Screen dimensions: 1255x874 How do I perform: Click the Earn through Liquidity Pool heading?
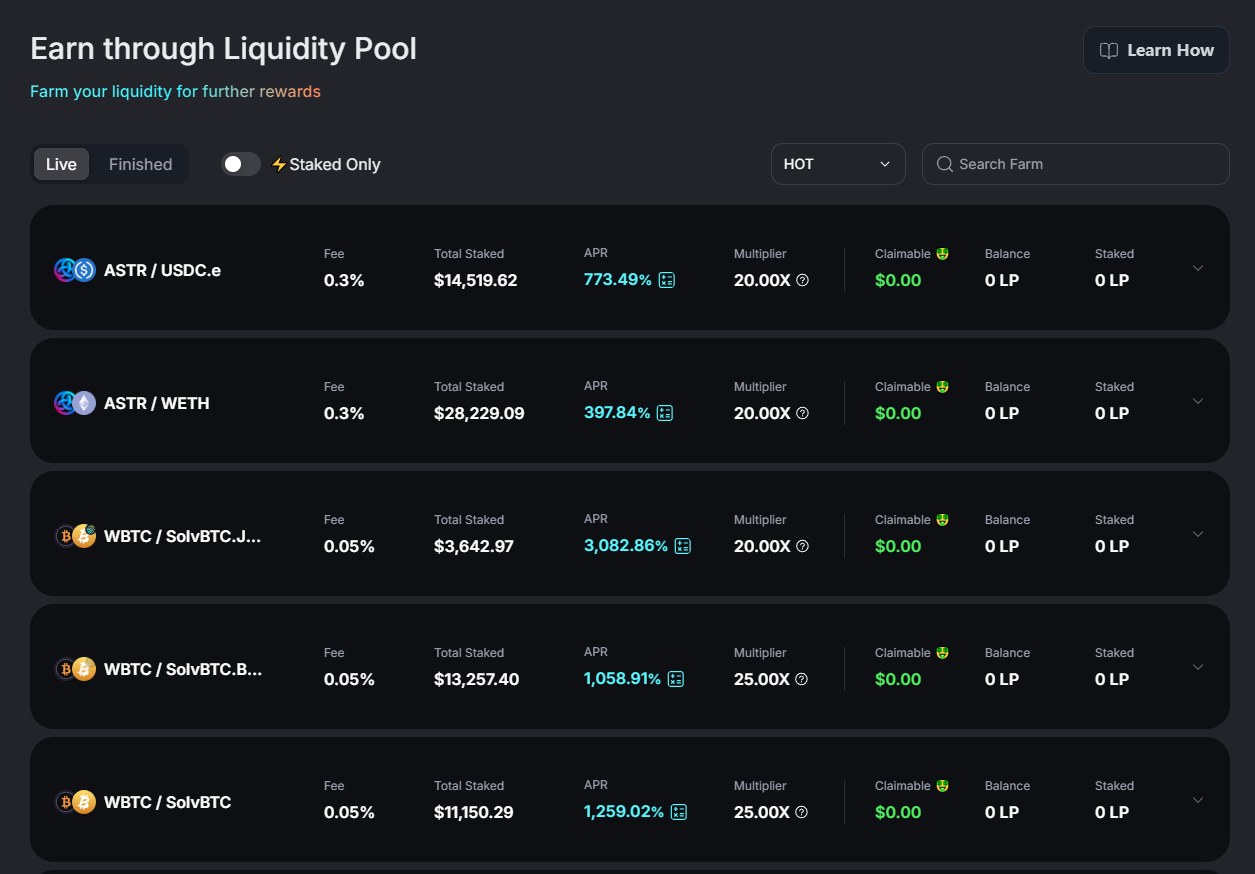(x=223, y=49)
